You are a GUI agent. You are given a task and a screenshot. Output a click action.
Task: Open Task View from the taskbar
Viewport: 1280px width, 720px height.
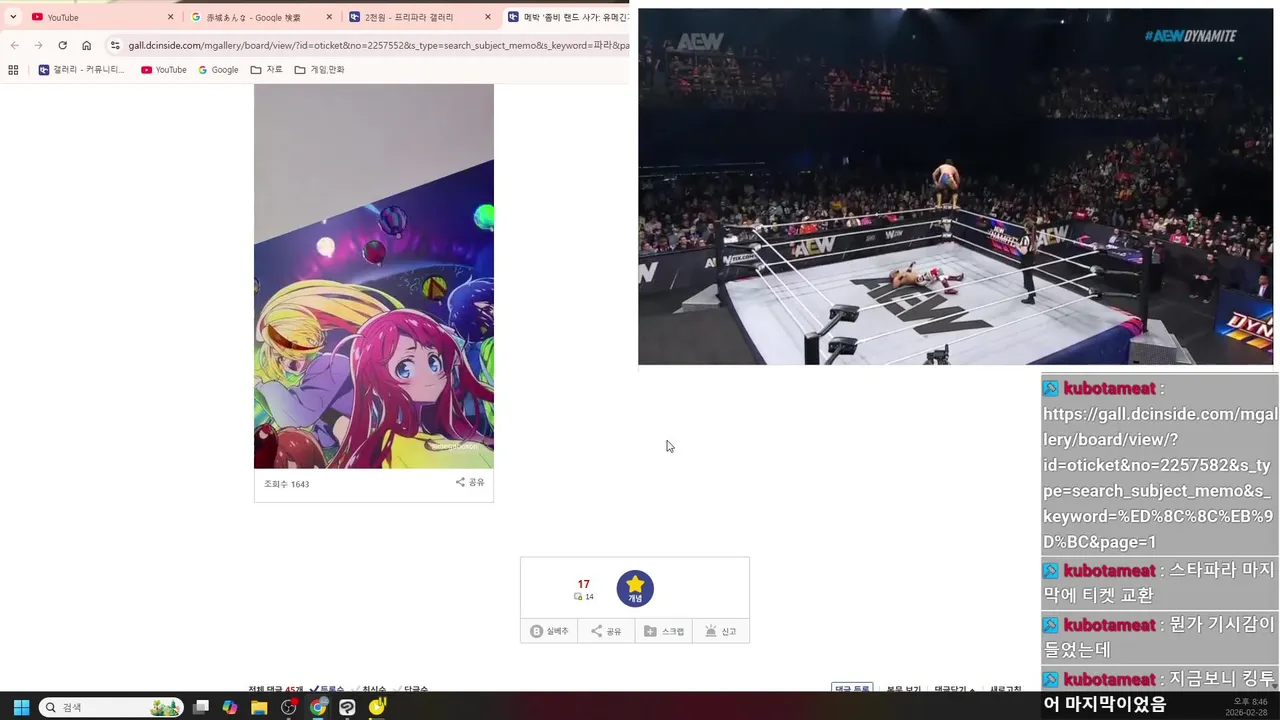point(201,707)
